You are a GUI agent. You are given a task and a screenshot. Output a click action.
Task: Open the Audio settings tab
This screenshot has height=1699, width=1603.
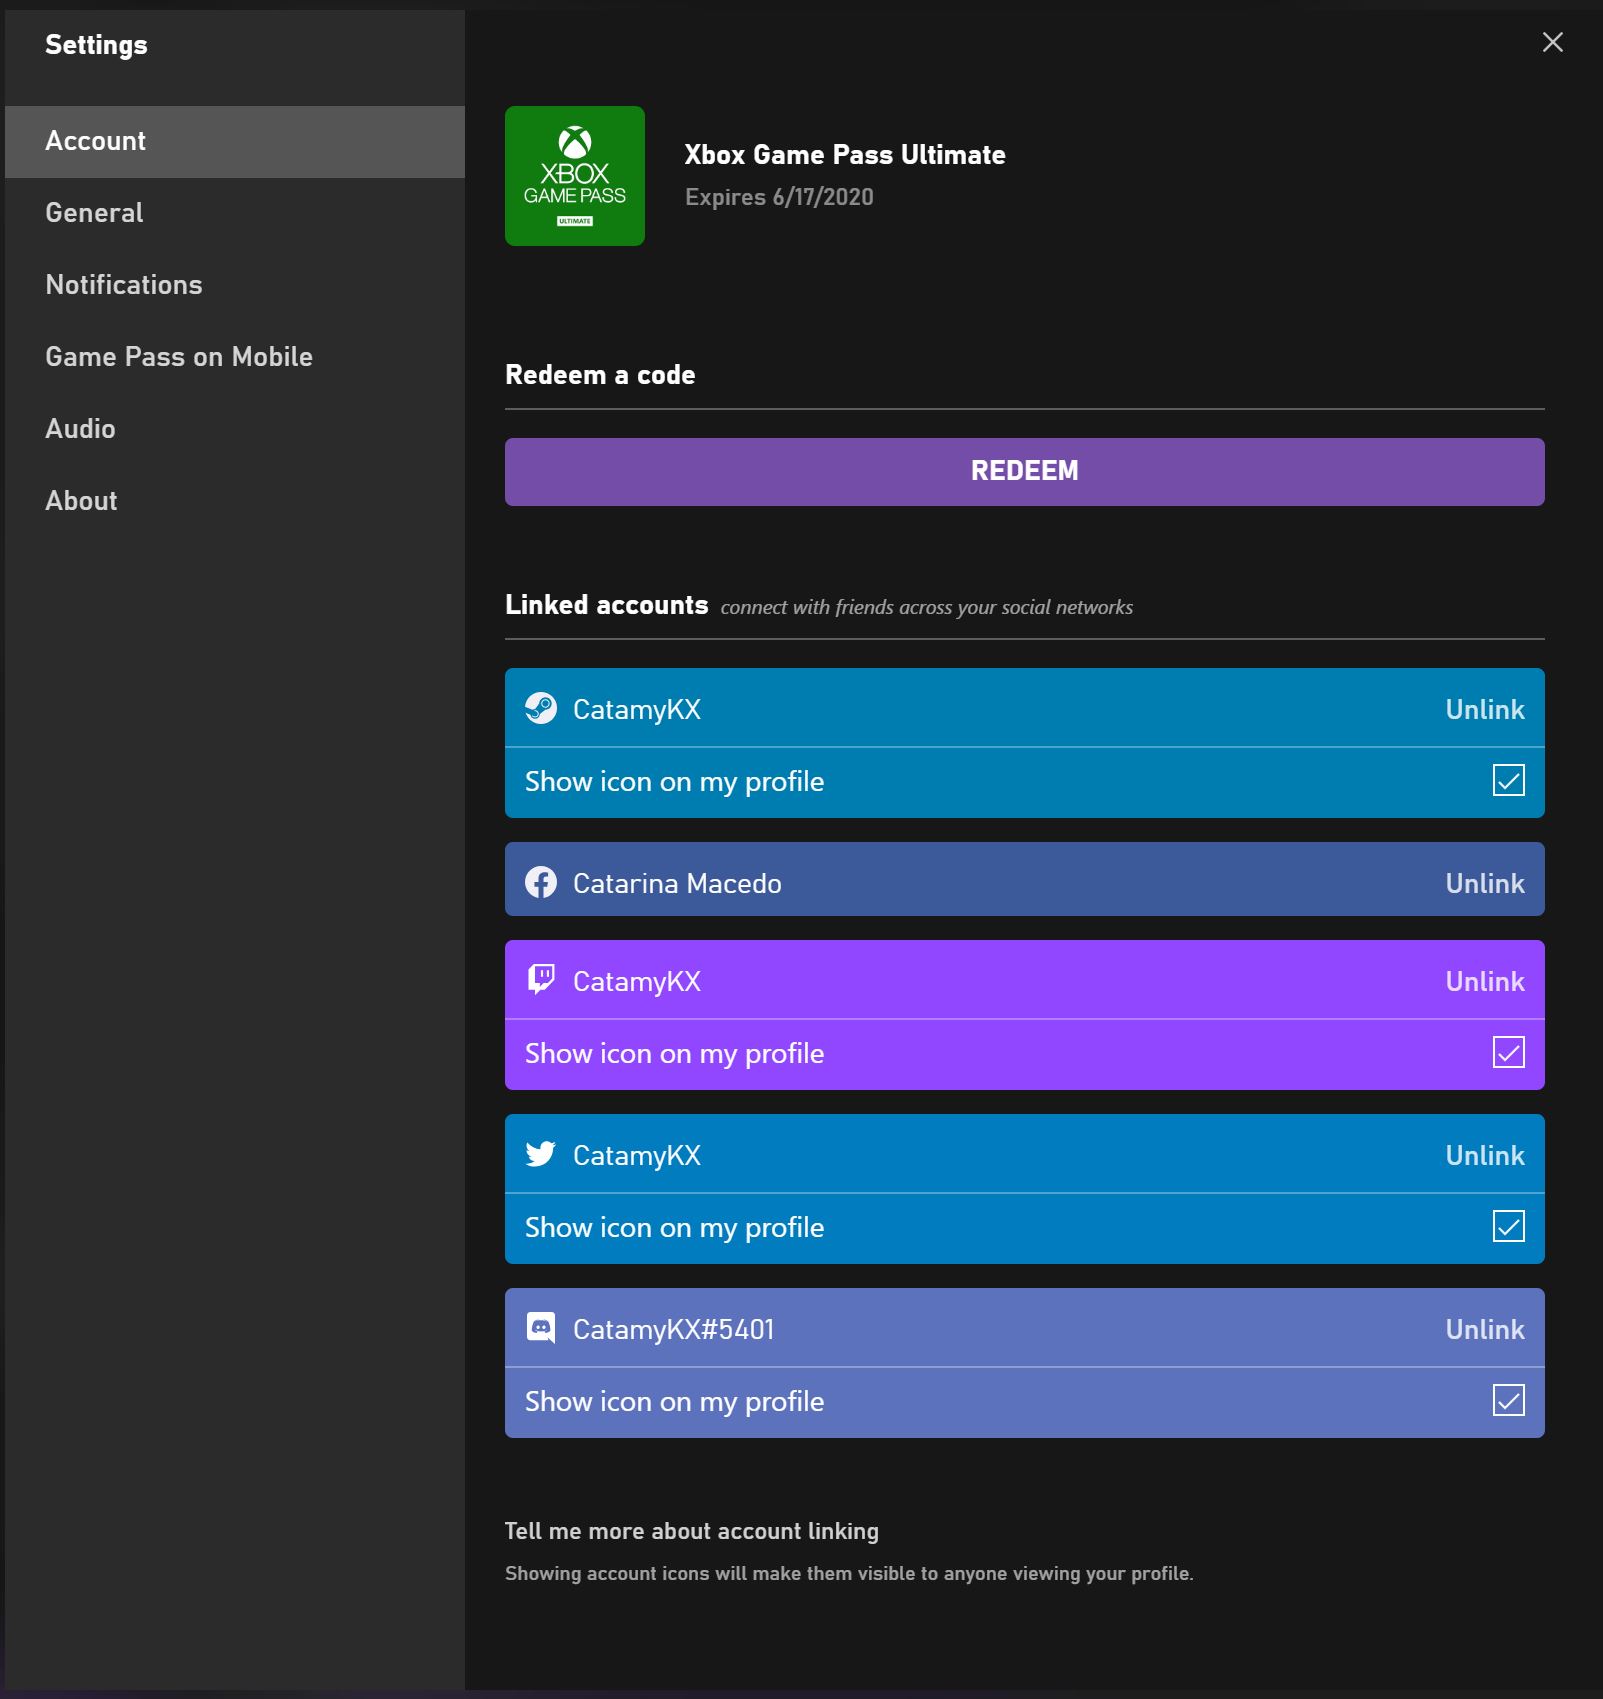tap(235, 429)
